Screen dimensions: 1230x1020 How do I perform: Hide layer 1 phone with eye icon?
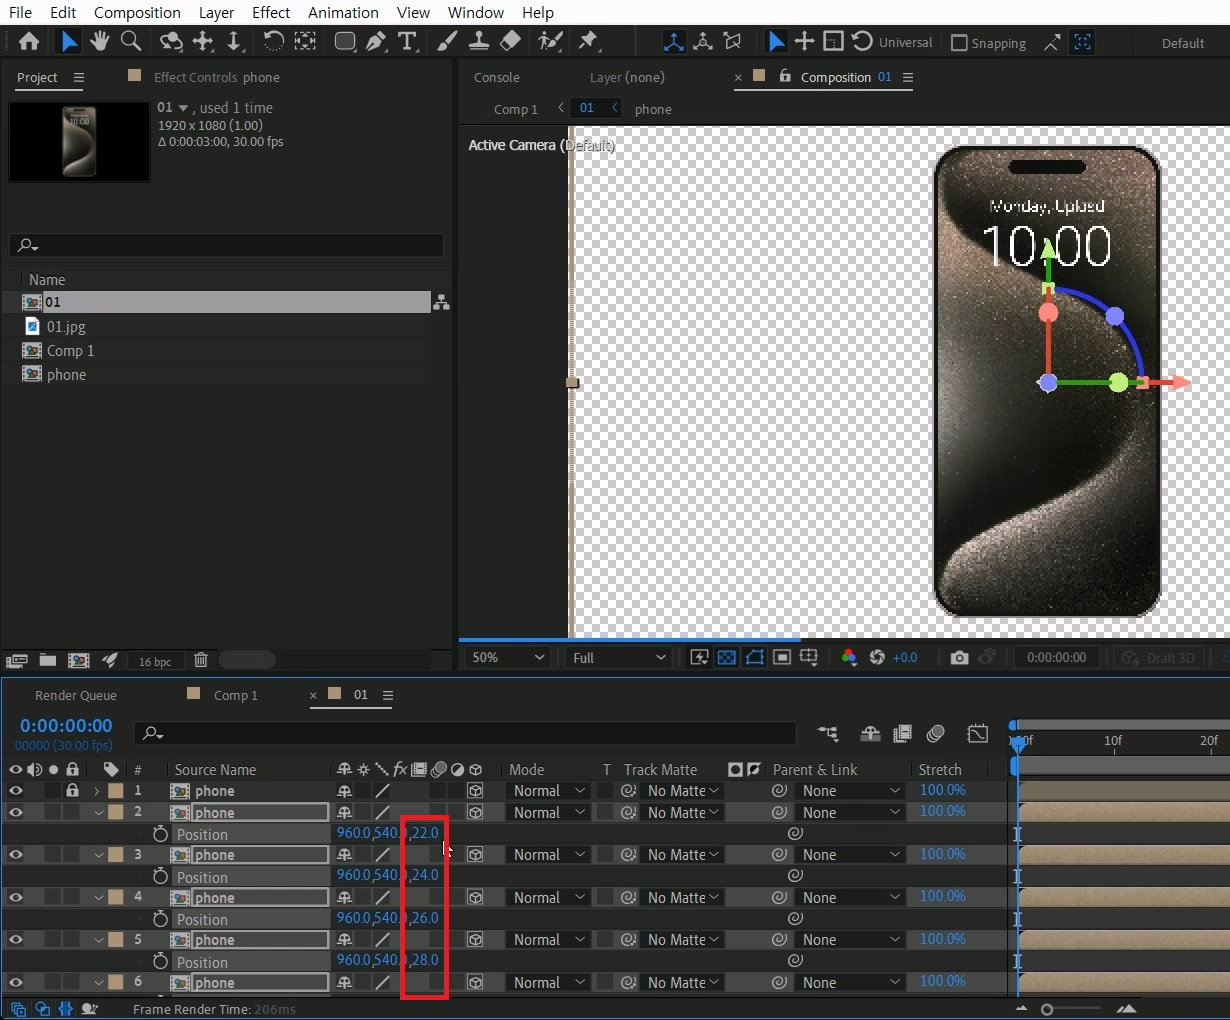coord(15,791)
